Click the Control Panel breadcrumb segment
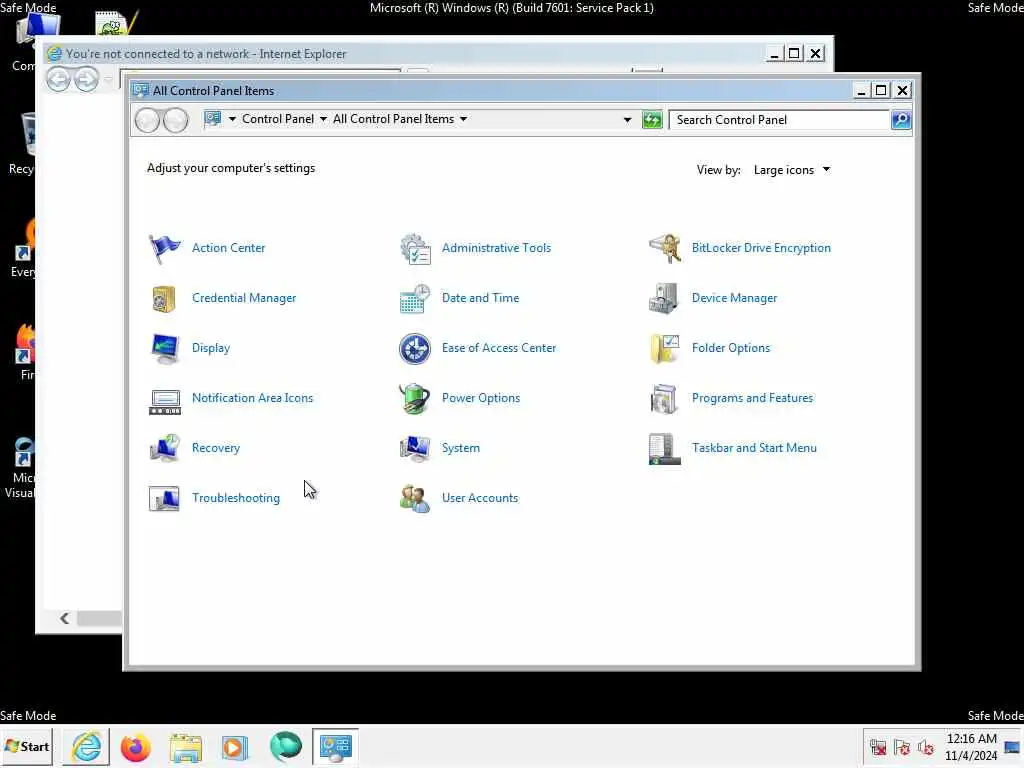Viewport: 1024px width, 768px height. coord(278,119)
